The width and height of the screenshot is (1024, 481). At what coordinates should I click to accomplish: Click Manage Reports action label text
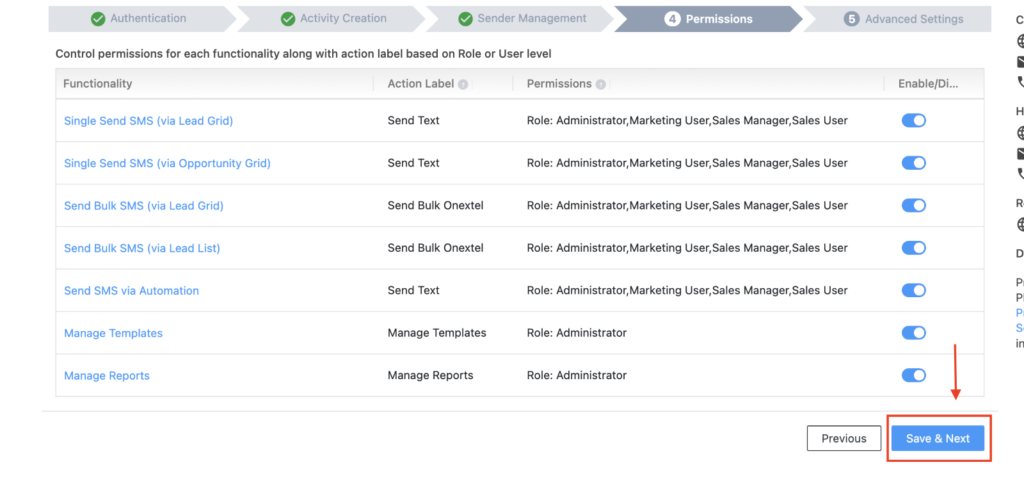430,375
